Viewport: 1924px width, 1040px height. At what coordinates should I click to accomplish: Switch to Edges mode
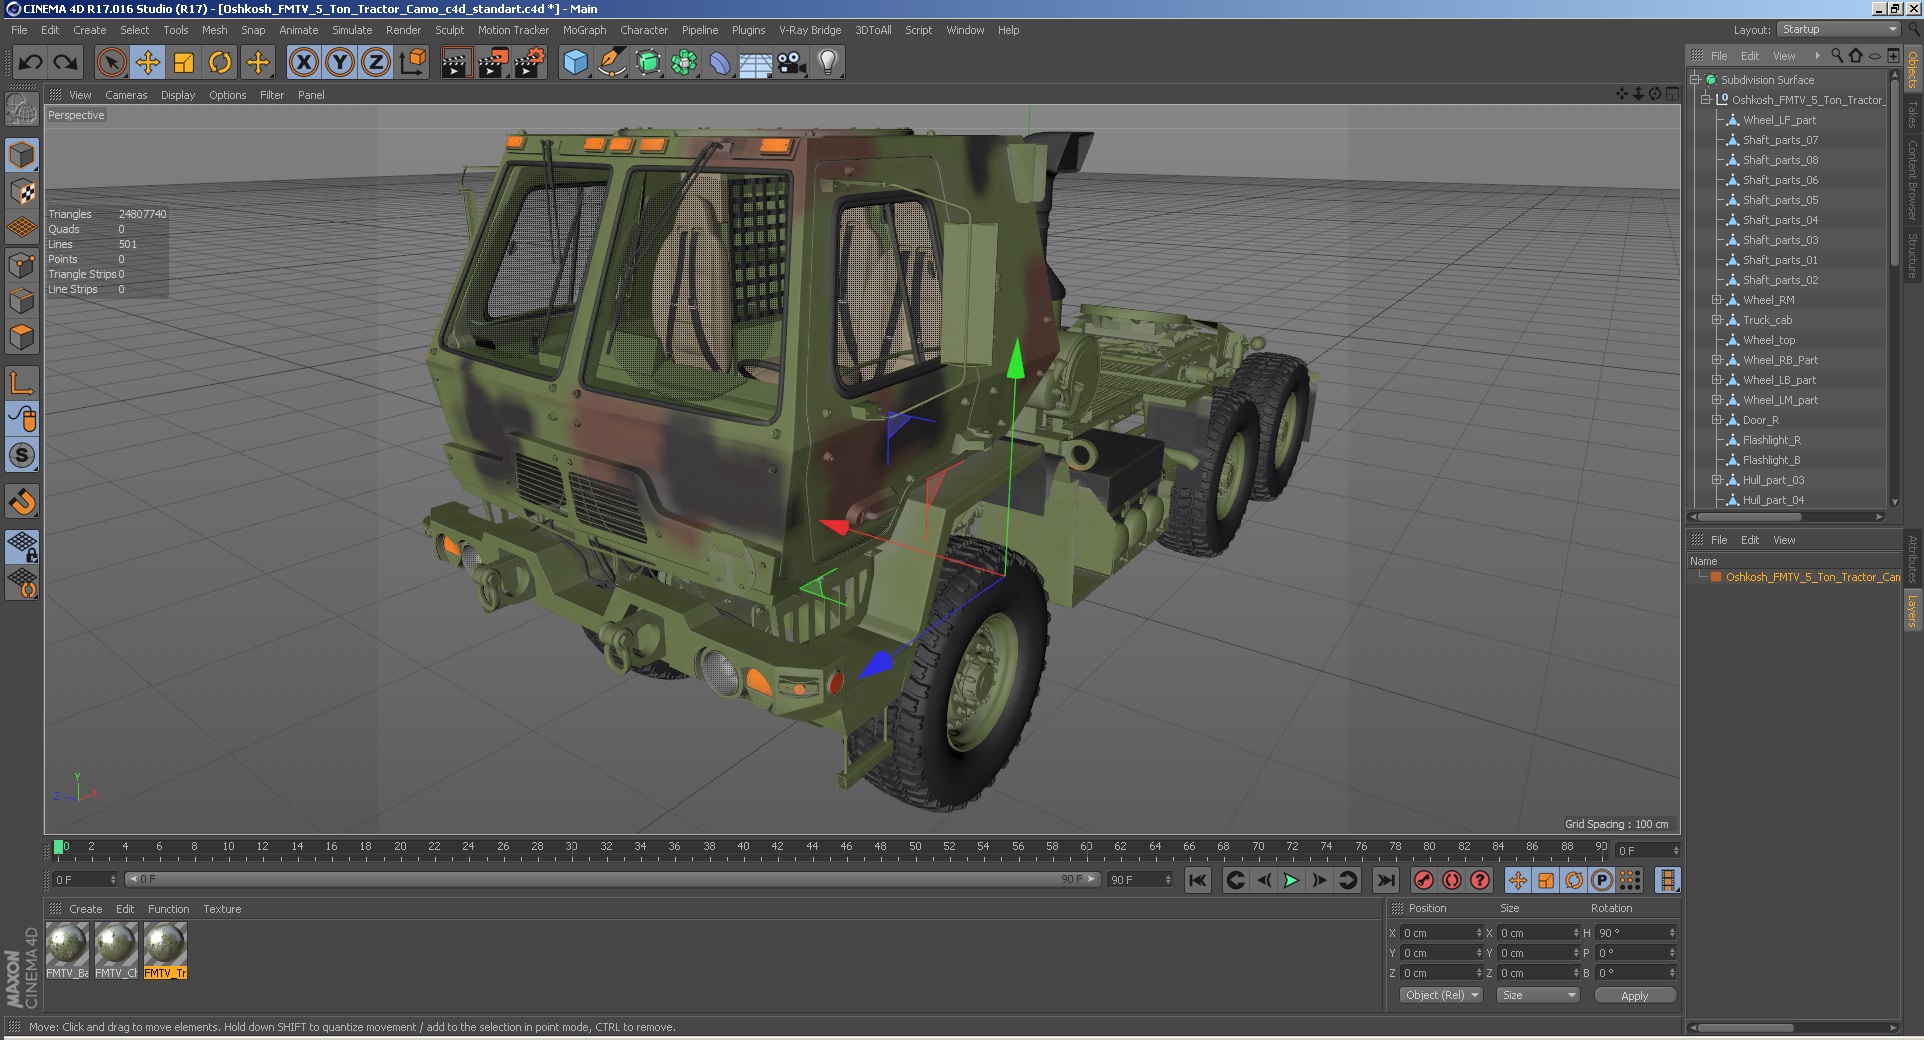point(22,301)
